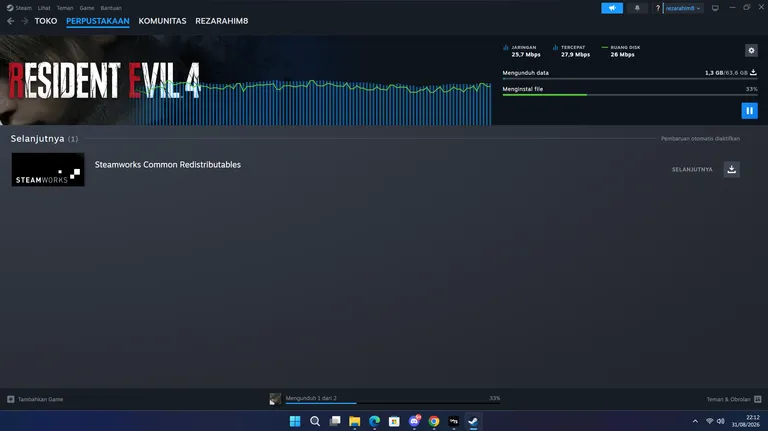This screenshot has height=431, width=768.
Task: Open the Windows Start menu
Action: click(x=295, y=421)
